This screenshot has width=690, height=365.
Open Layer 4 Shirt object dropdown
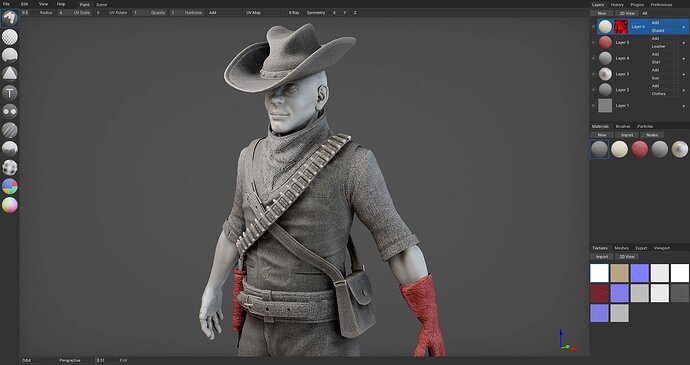click(663, 62)
